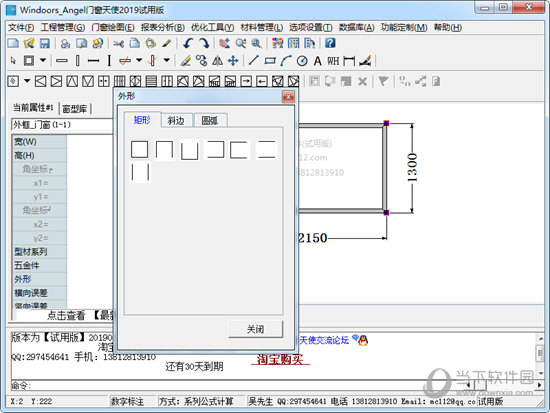
Task: Select the 当前属性#1 tab
Action: (x=34, y=107)
